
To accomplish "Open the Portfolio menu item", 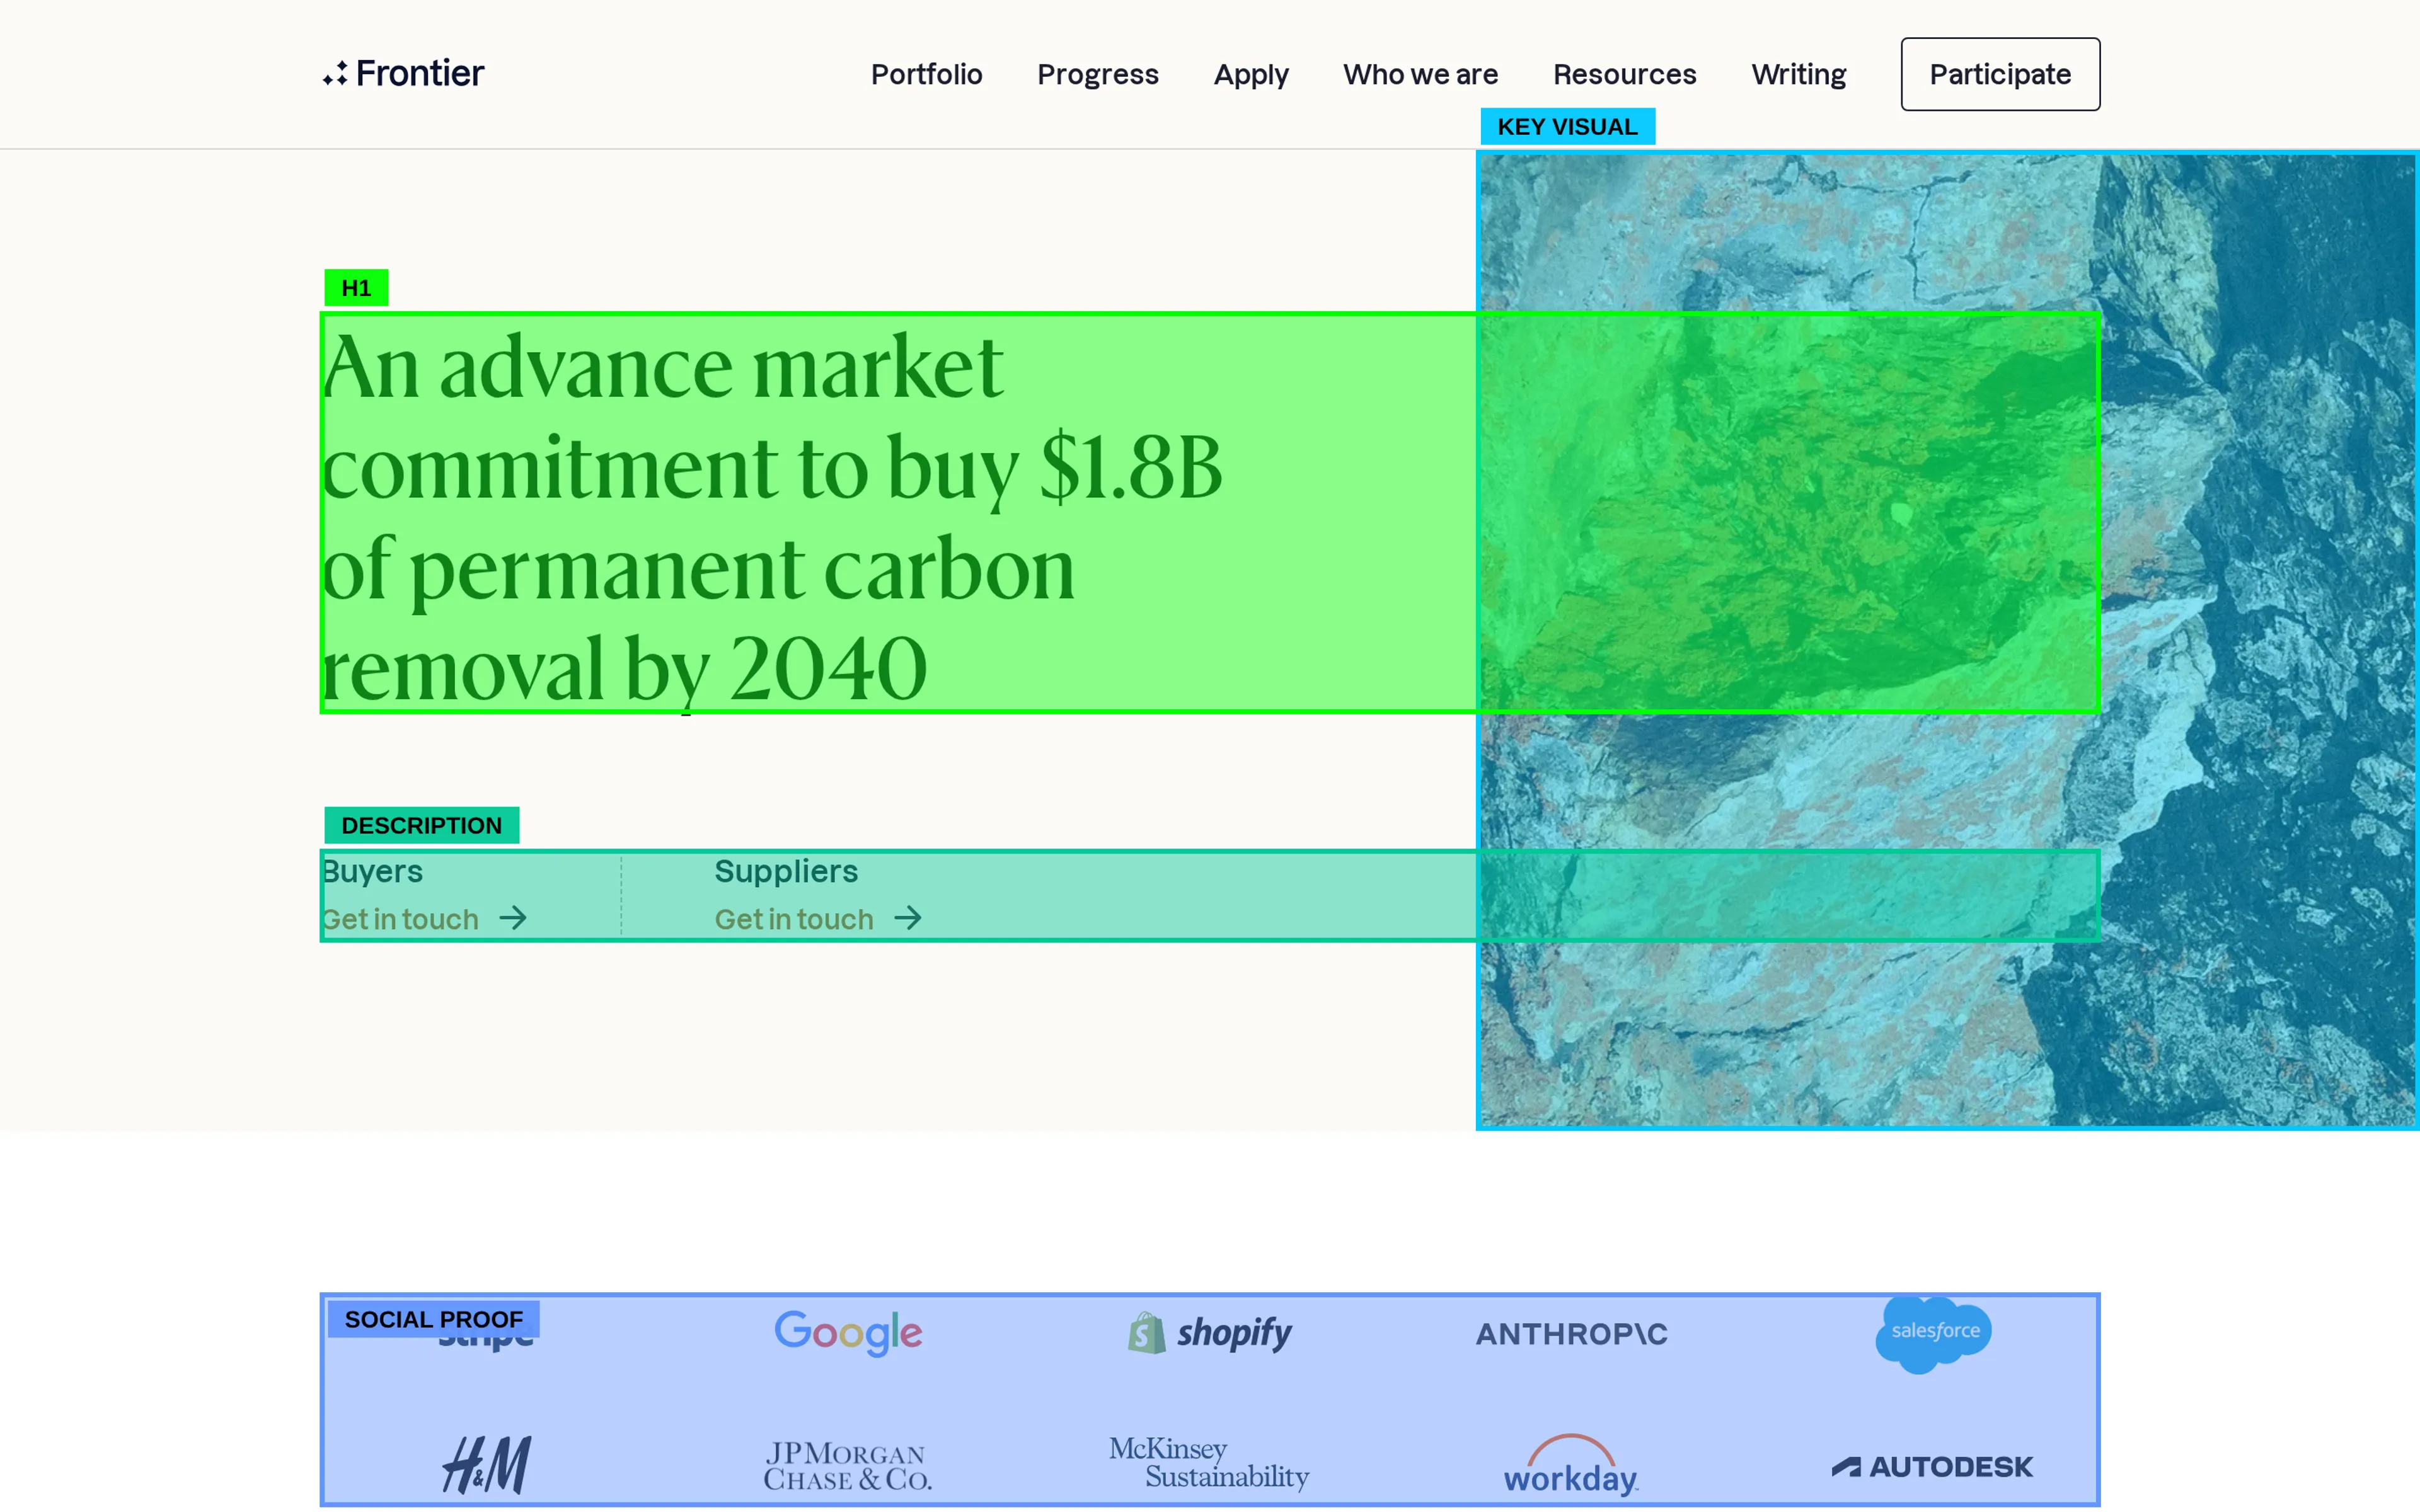I will 926,74.
